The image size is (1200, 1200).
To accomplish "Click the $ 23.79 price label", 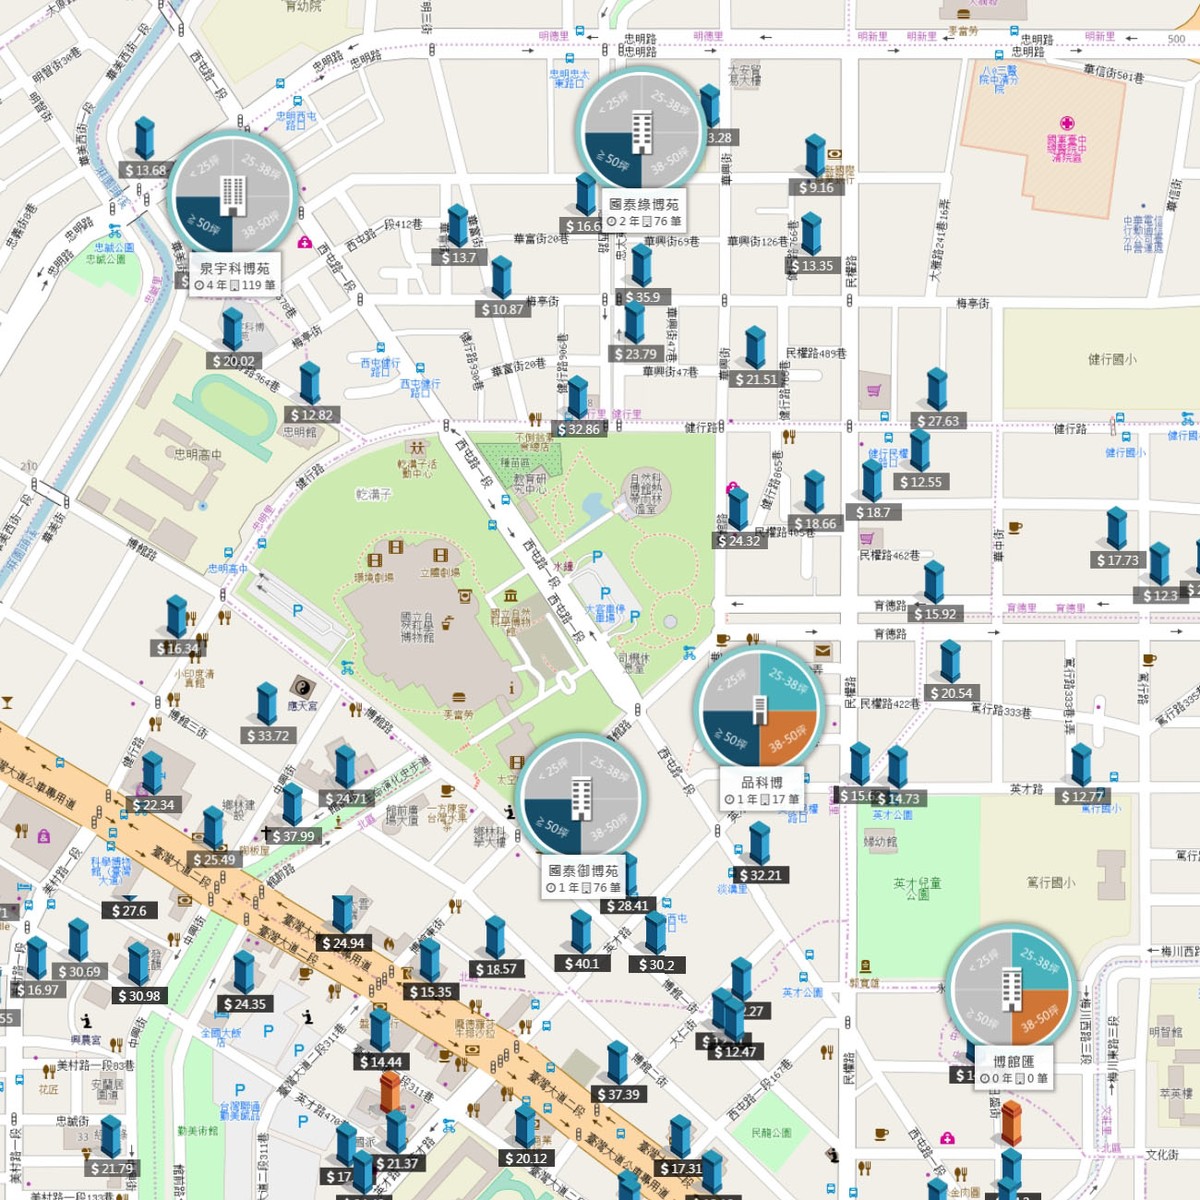I will [635, 354].
